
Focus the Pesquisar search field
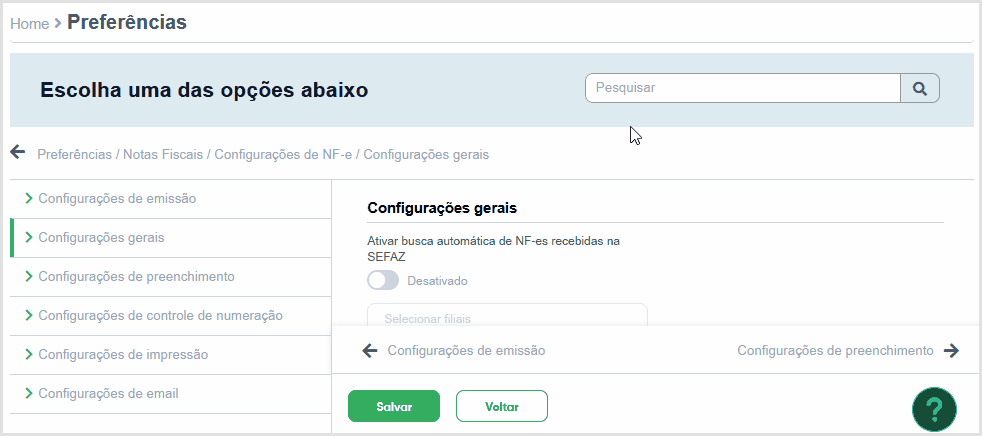click(743, 88)
